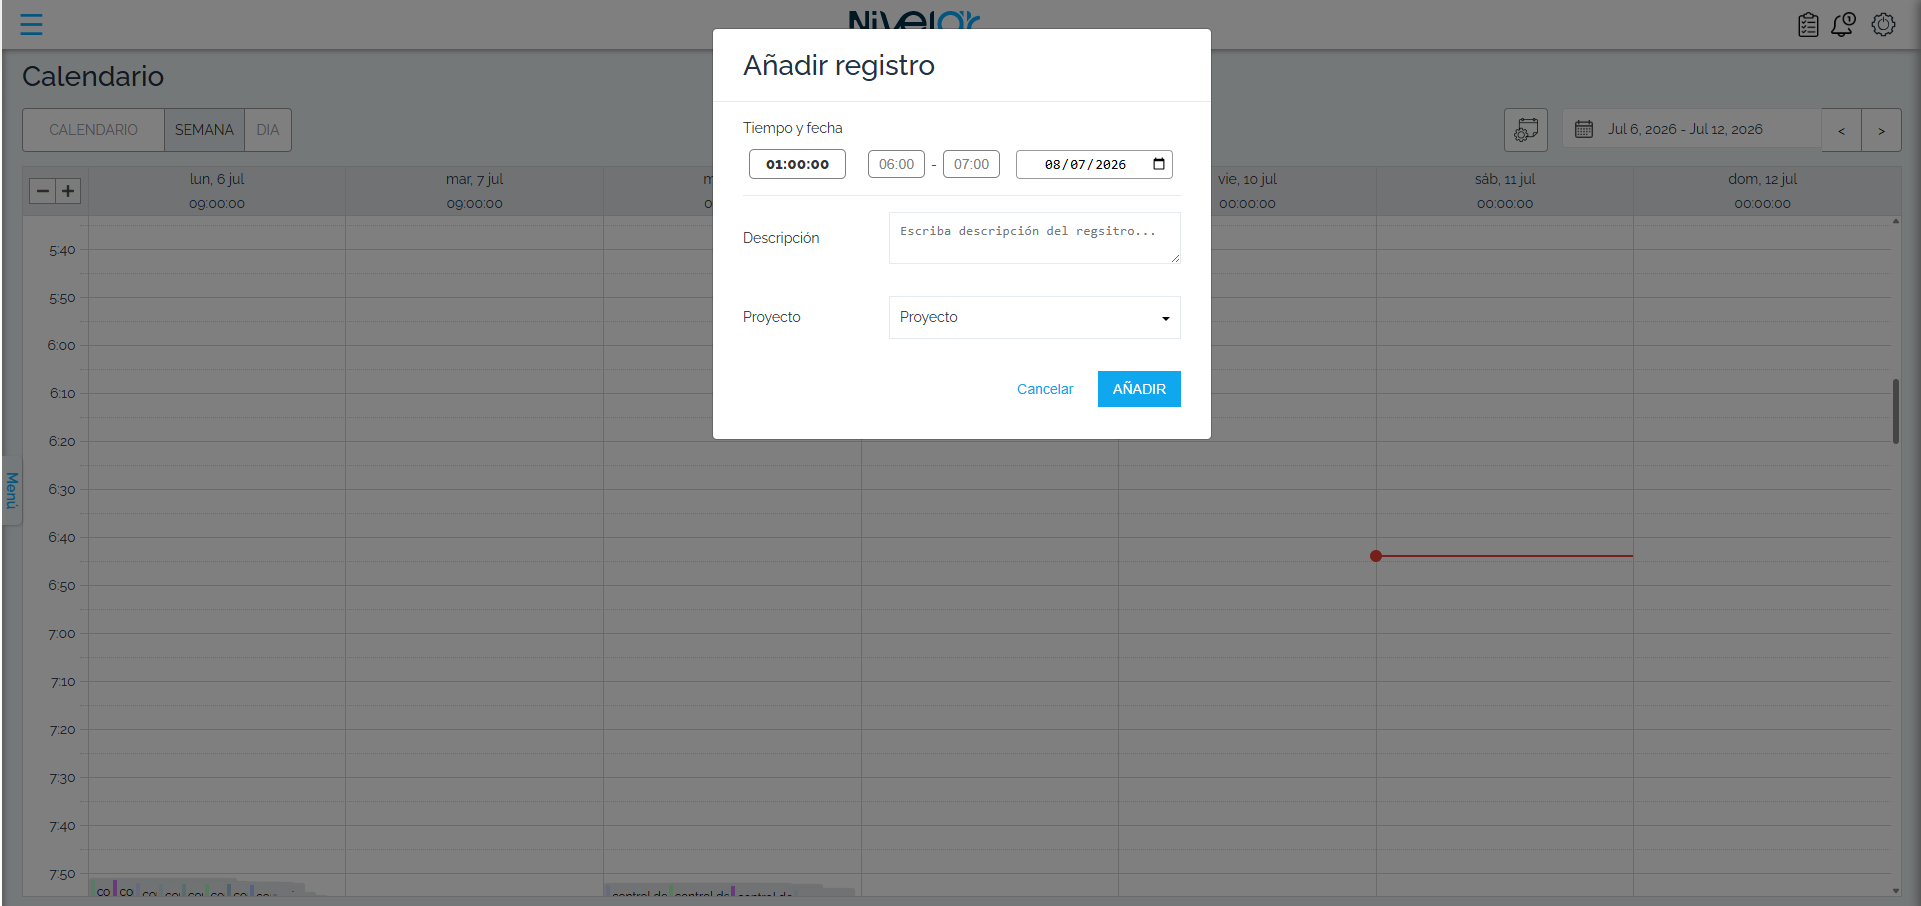Expand the side Menú tab
The height and width of the screenshot is (906, 1921).
pyautogui.click(x=12, y=490)
